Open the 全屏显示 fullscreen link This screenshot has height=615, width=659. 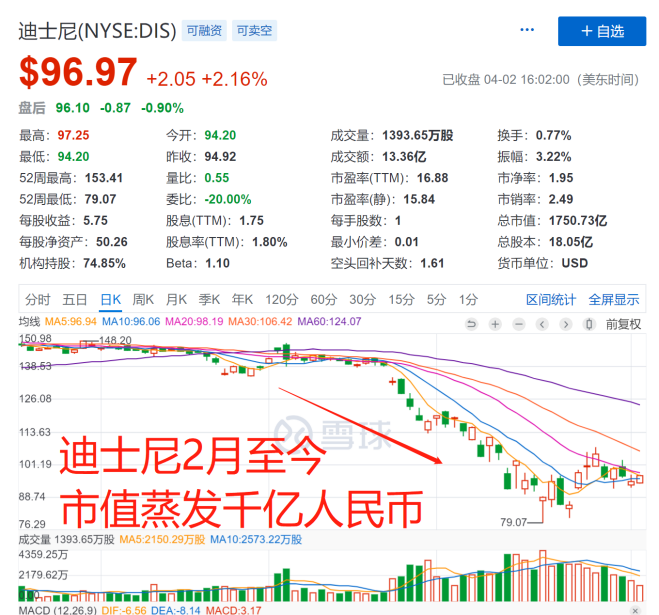click(614, 300)
